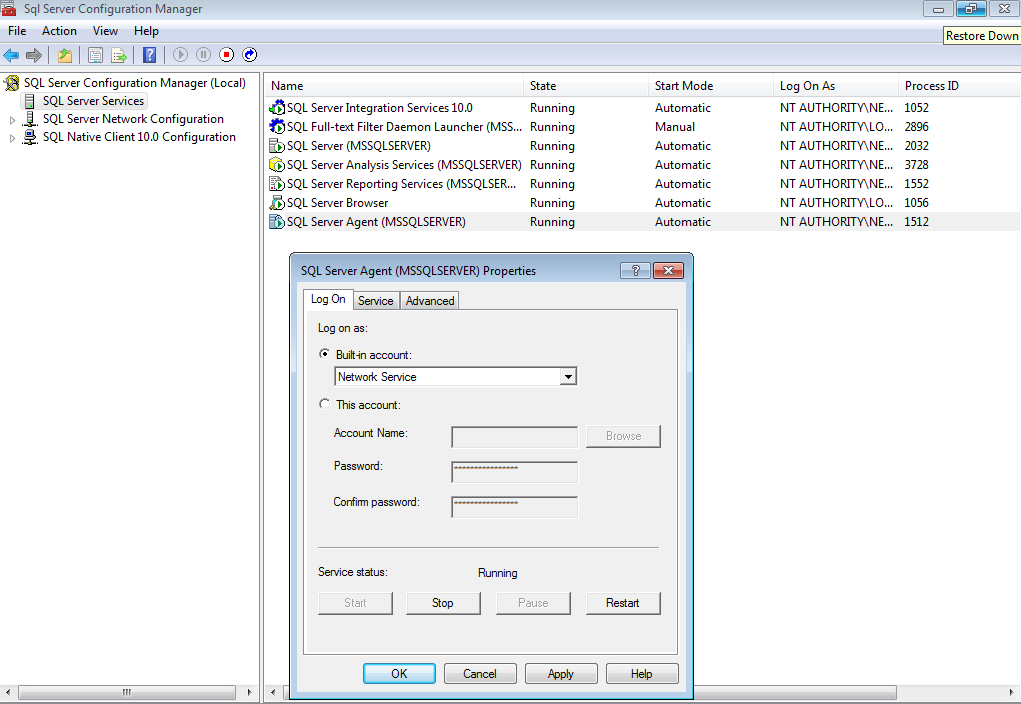Click the Restore Down window button
The width and height of the screenshot is (1021, 704).
tap(971, 9)
